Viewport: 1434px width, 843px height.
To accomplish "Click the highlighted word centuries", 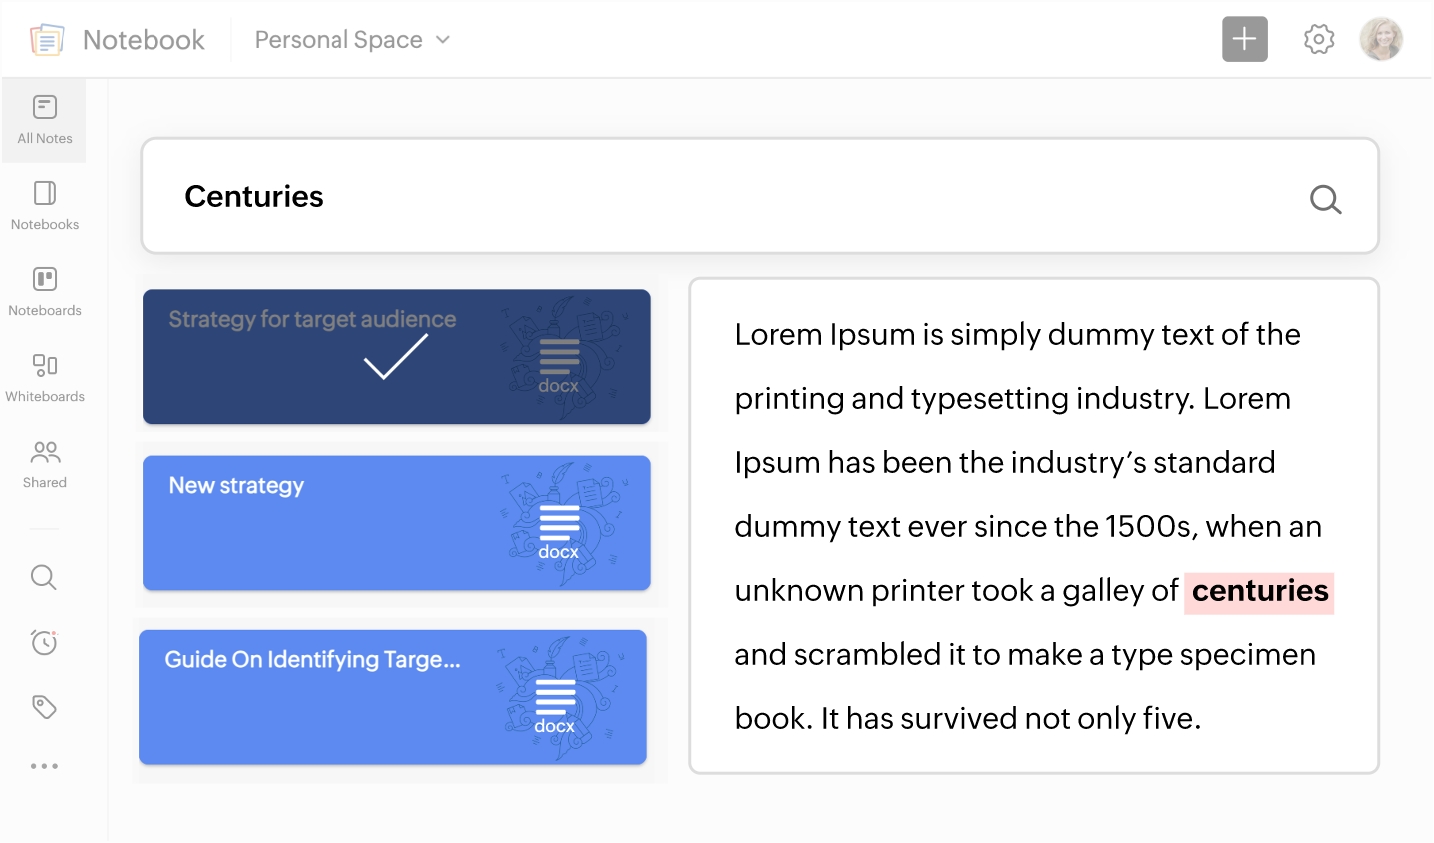I will (x=1259, y=591).
